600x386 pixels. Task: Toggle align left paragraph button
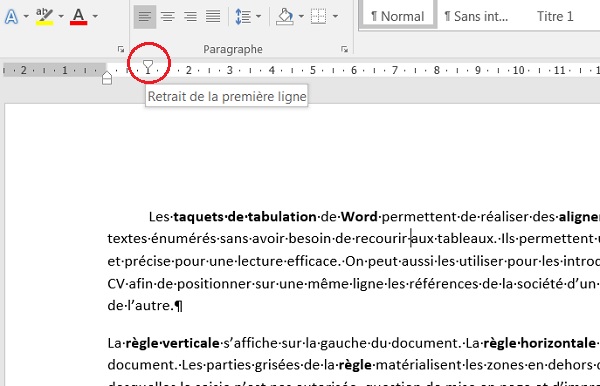(145, 16)
